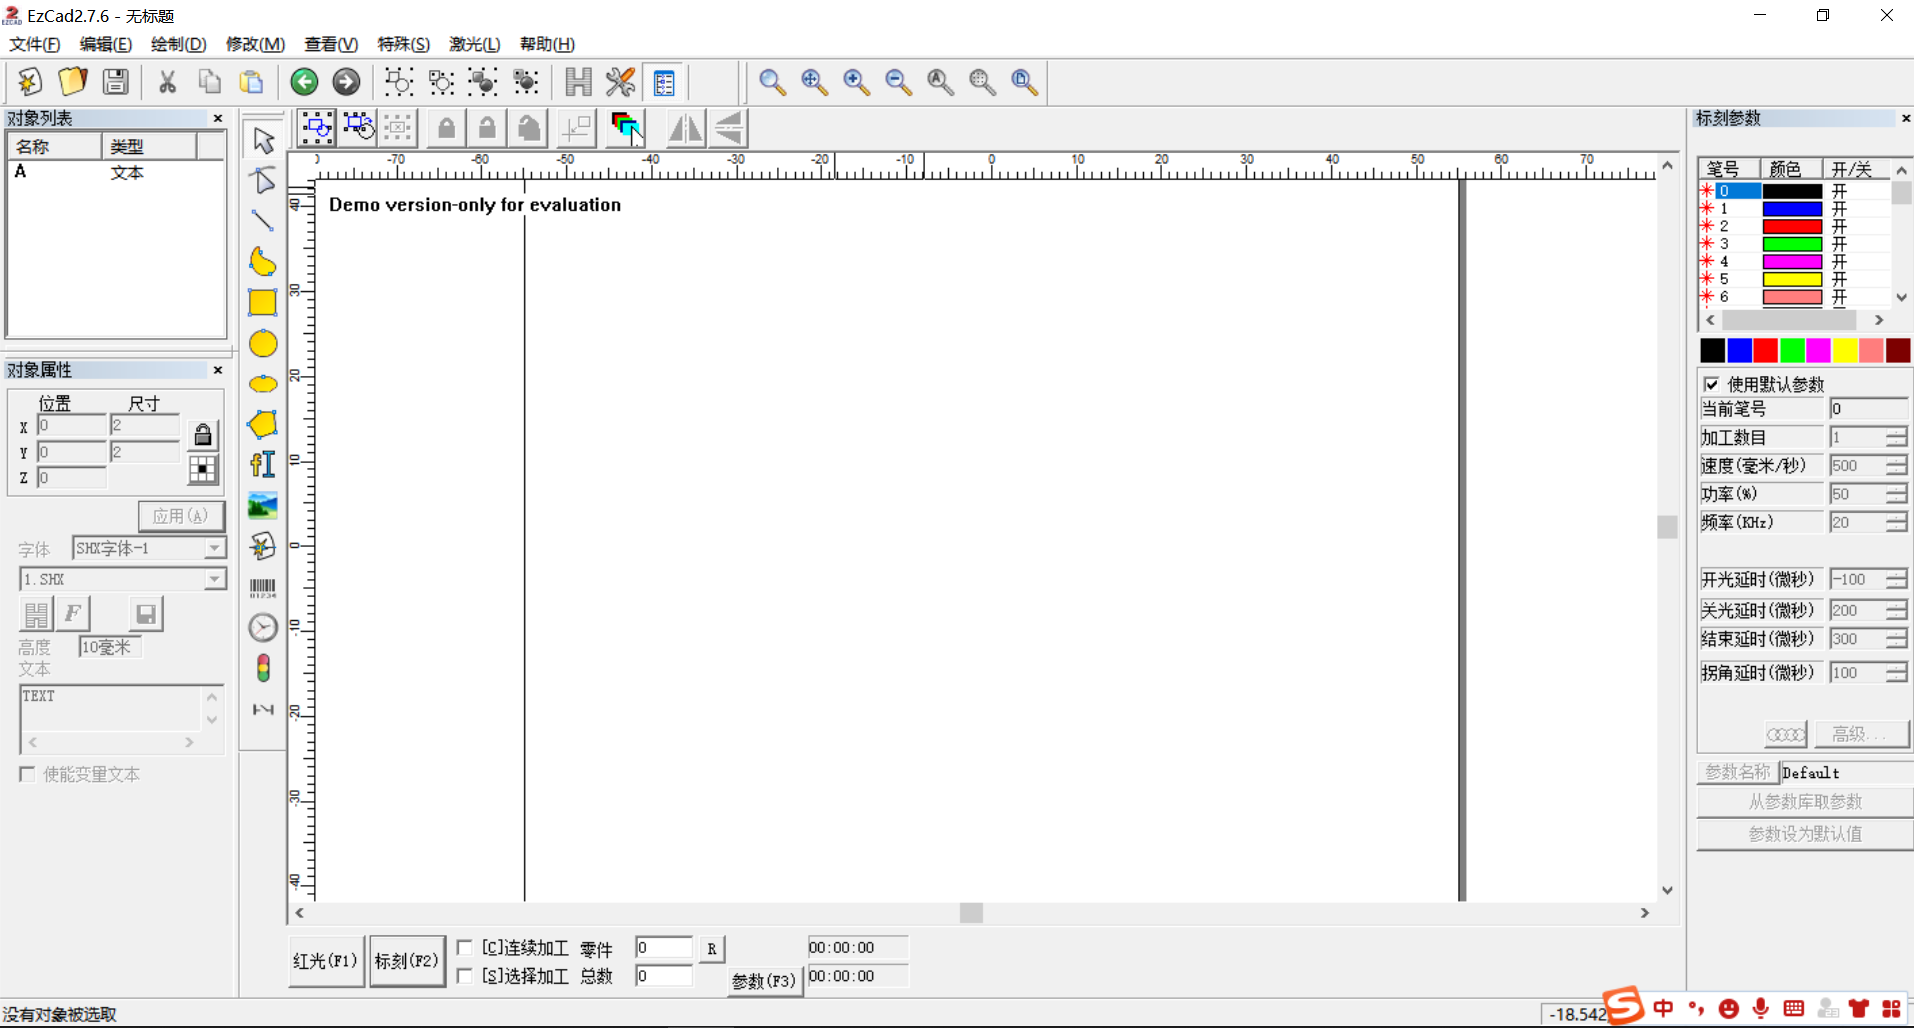Click the Paste clipboard icon

pyautogui.click(x=252, y=82)
